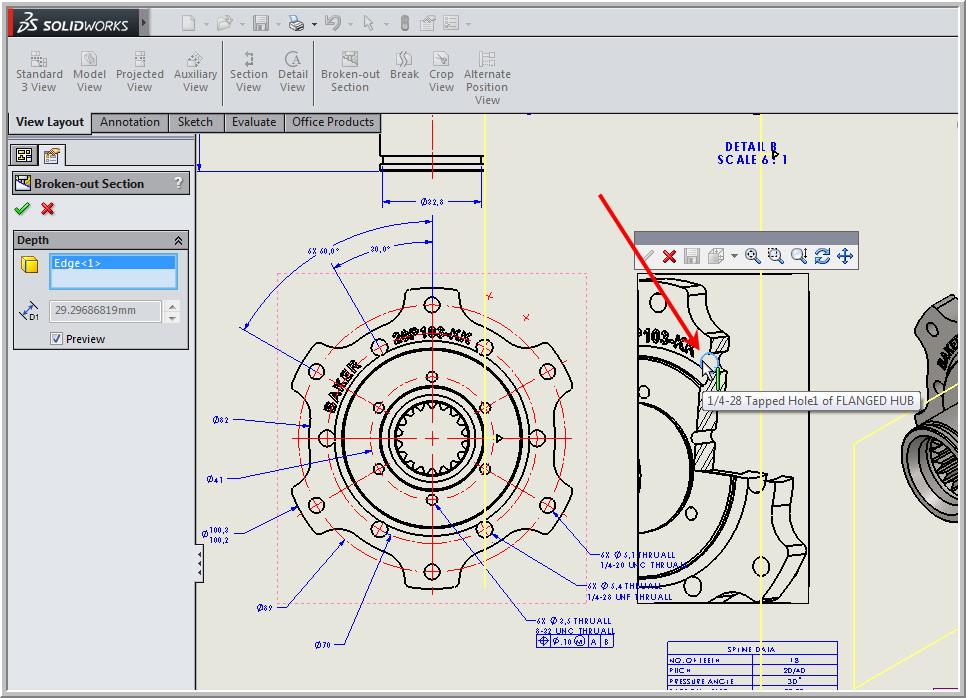Accept with the green checkmark
This screenshot has width=966, height=698.
(22, 209)
